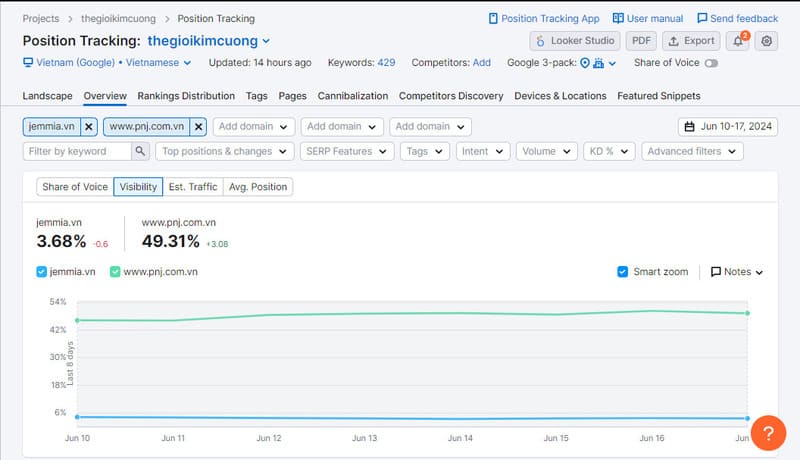Uncheck the Smart zoom checkbox
Screen dimensions: 800x460
(623, 271)
